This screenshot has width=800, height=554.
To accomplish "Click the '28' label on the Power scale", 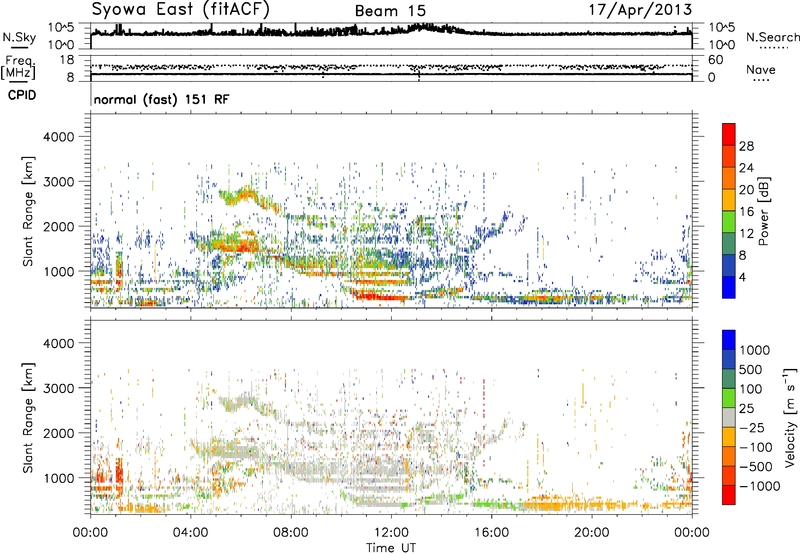I will [746, 146].
